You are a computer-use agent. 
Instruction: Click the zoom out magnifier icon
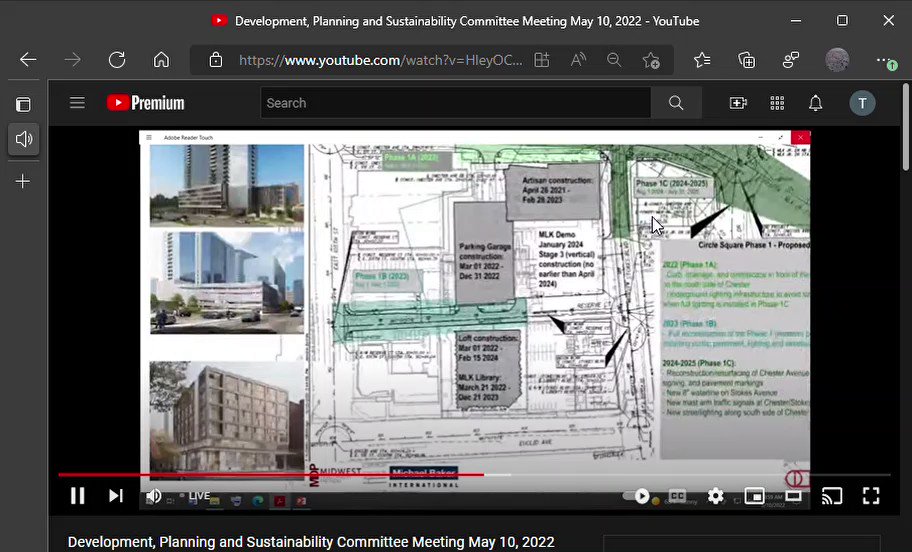614,59
